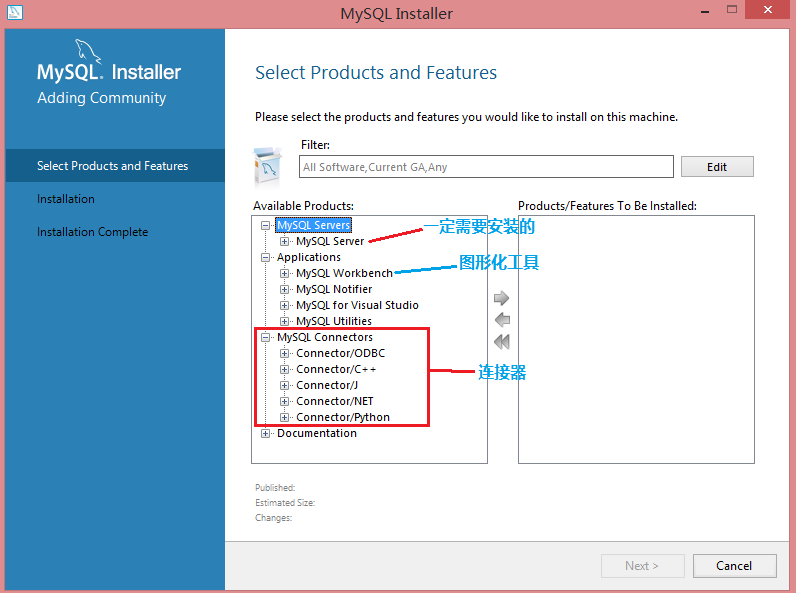Collapse the Applications node
This screenshot has height=593, width=796.
(265, 257)
